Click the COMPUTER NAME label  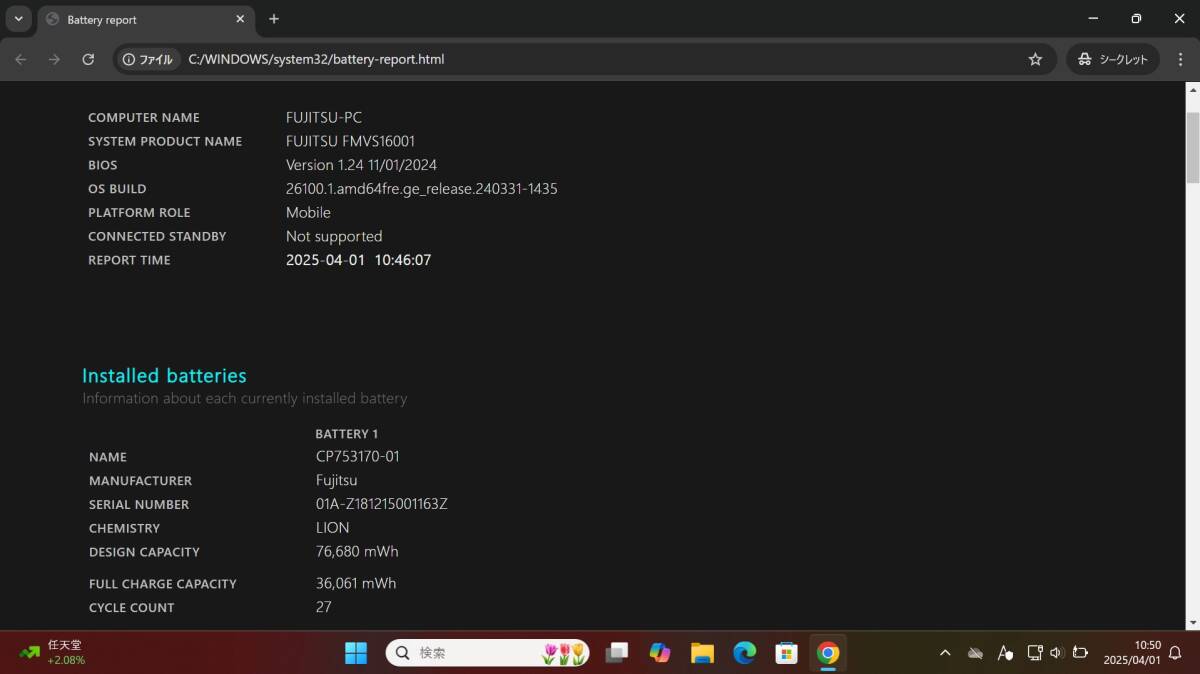tap(144, 117)
